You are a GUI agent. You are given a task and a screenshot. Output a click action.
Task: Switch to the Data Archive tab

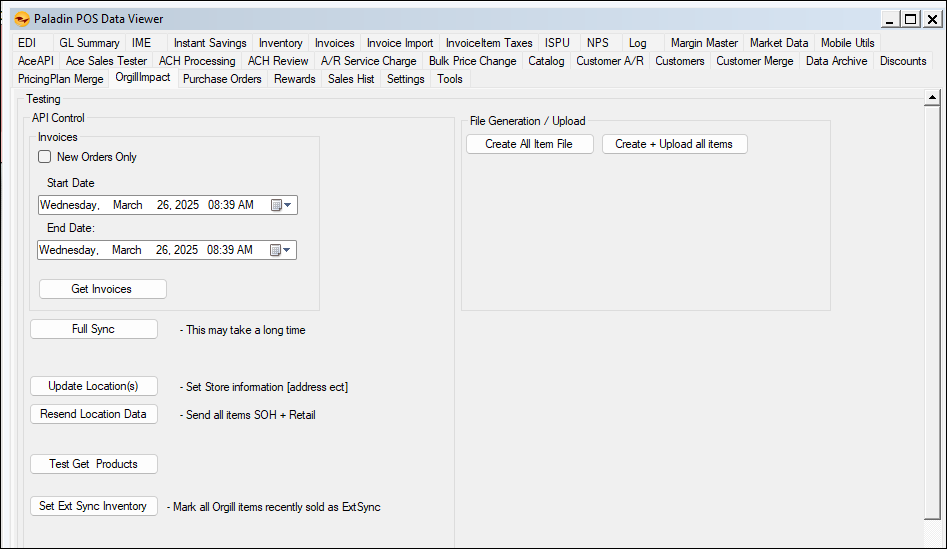tap(836, 61)
